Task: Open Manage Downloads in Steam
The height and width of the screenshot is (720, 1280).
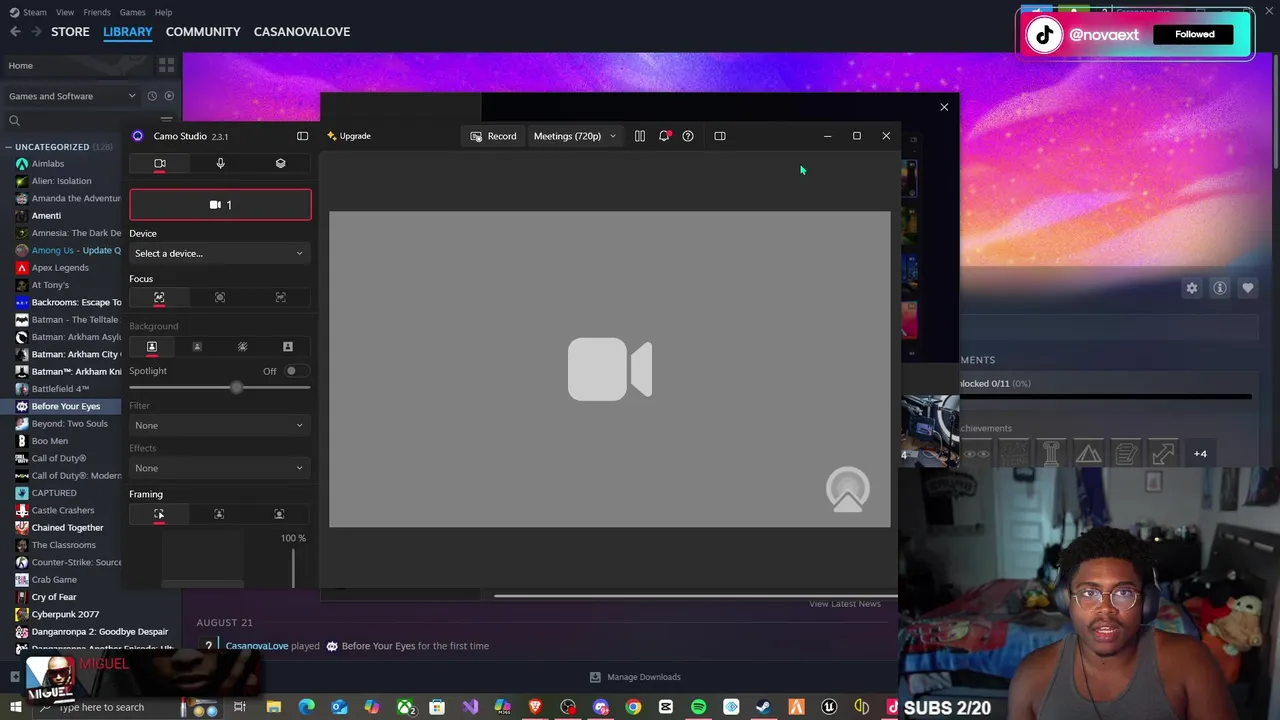Action: coord(635,677)
